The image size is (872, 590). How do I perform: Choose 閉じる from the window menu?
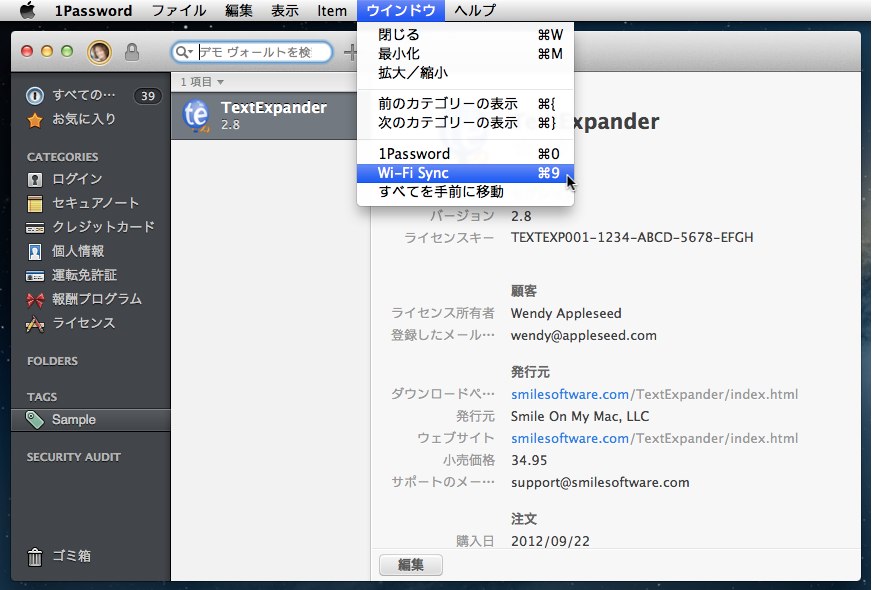point(465,35)
